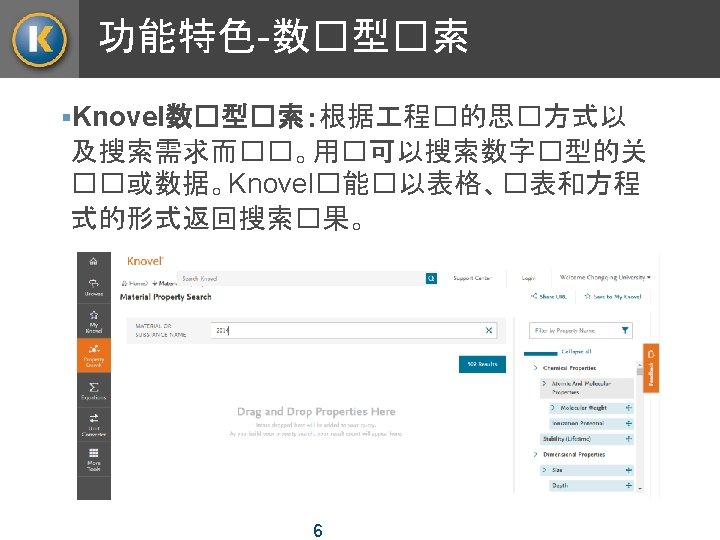Click the property list scrollbar thumb
Image resolution: width=720 pixels, height=540 pixels.
point(640,371)
